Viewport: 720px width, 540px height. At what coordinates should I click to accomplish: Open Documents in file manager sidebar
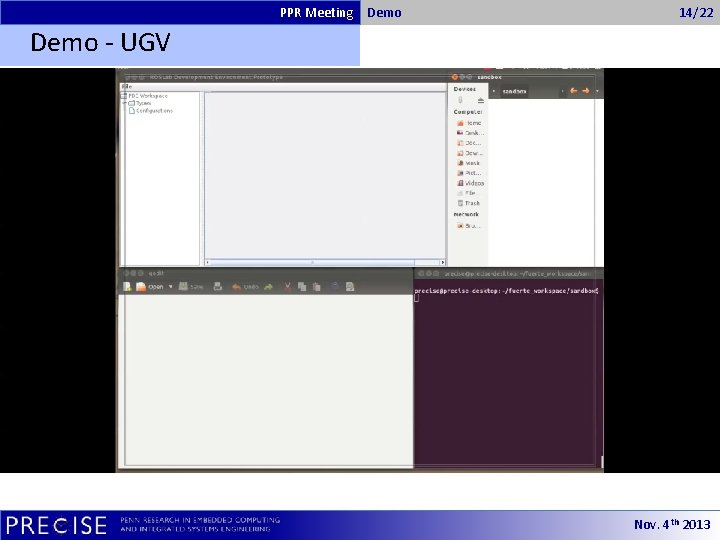coord(469,143)
